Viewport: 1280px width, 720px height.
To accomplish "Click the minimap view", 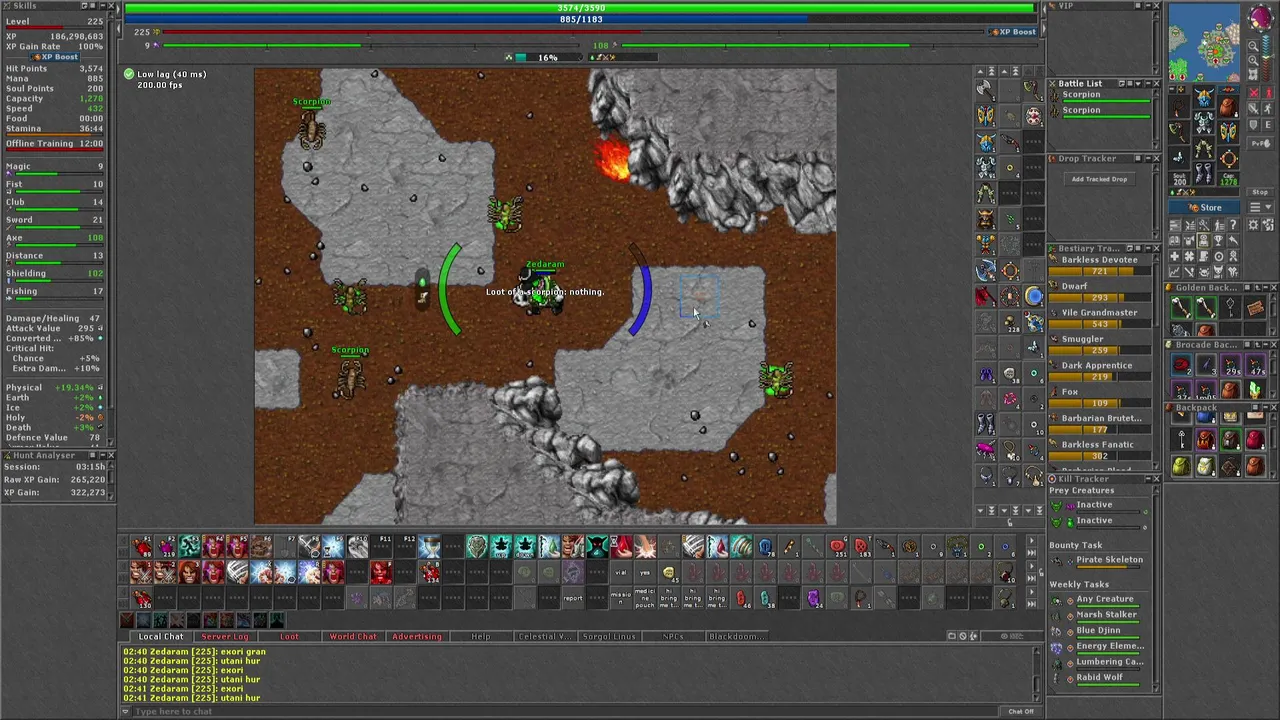I will pyautogui.click(x=1204, y=42).
